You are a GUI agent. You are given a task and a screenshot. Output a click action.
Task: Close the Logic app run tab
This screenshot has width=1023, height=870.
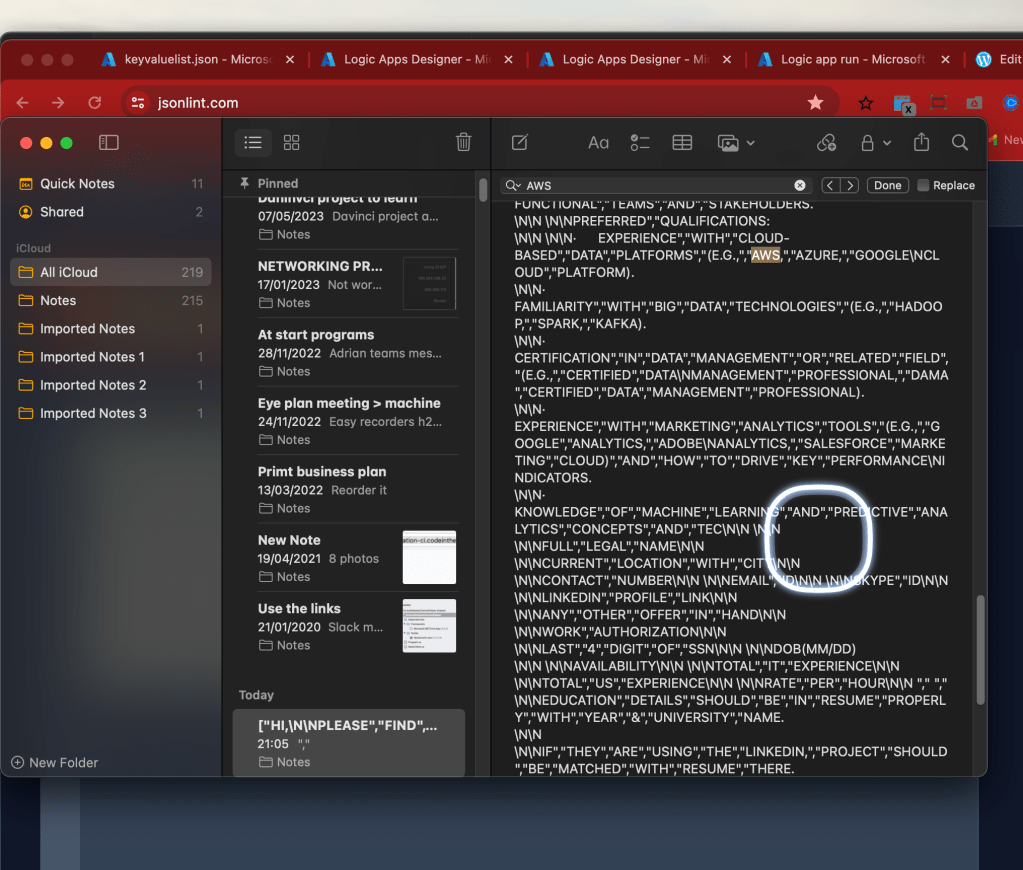point(945,59)
